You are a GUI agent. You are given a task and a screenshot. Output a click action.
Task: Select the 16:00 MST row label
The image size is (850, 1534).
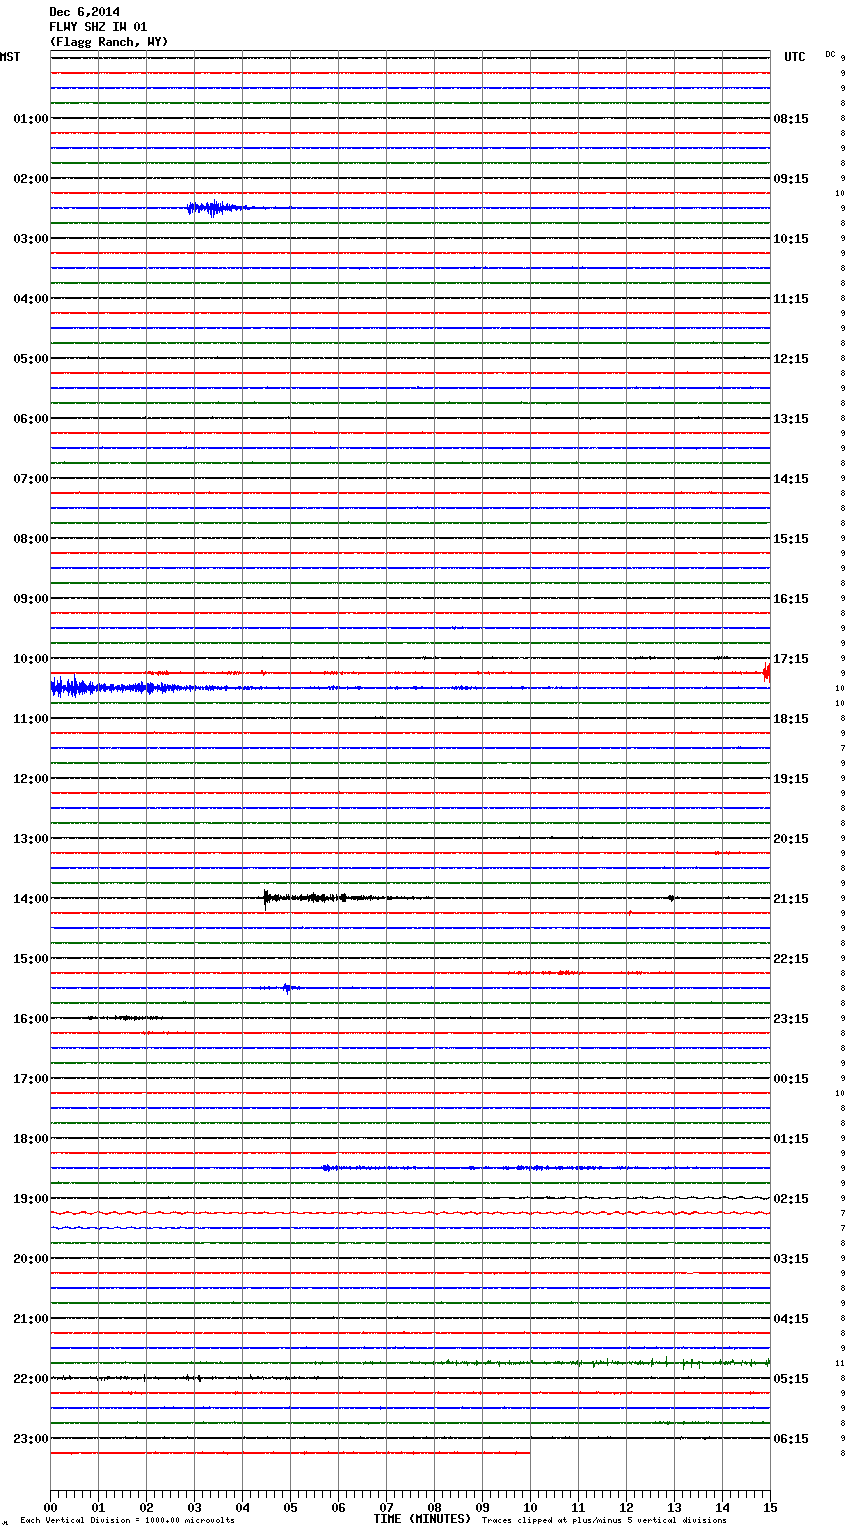click(x=31, y=1019)
